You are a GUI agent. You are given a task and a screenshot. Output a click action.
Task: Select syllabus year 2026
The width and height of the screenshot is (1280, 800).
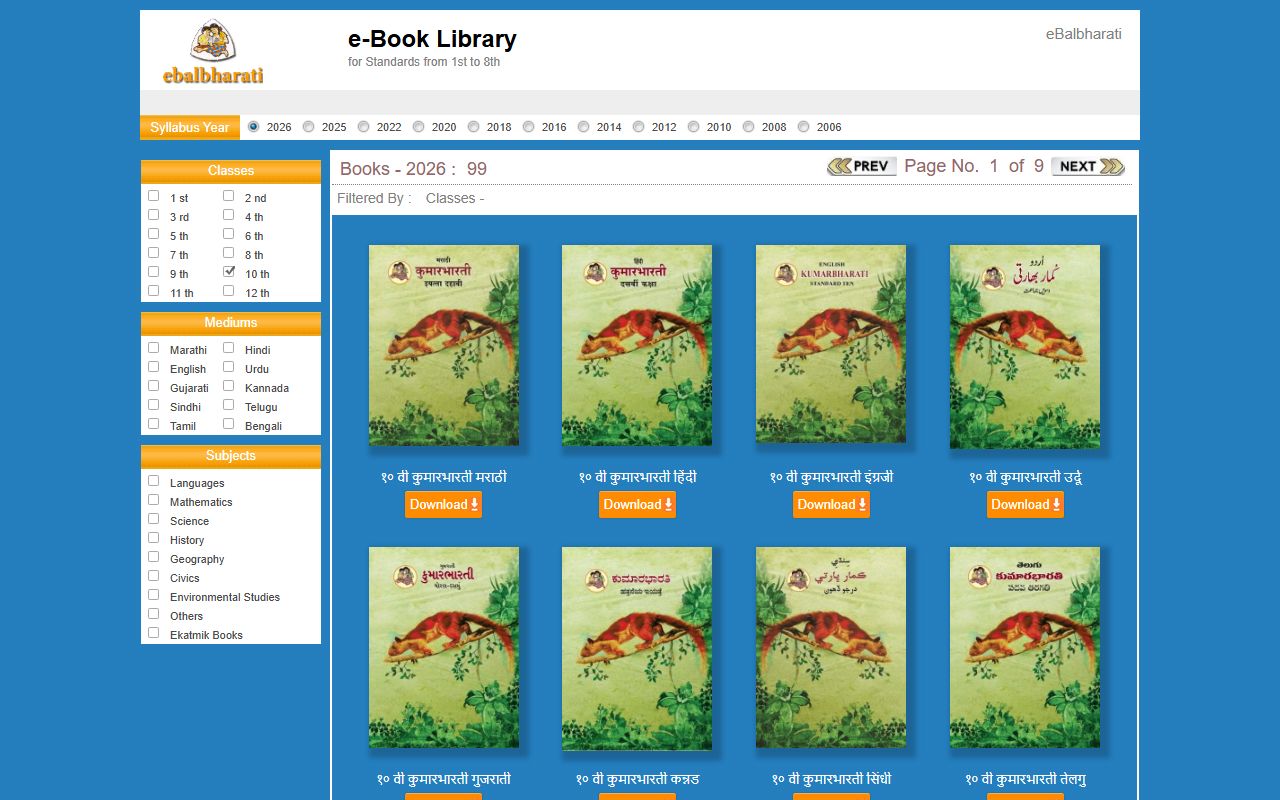click(254, 127)
